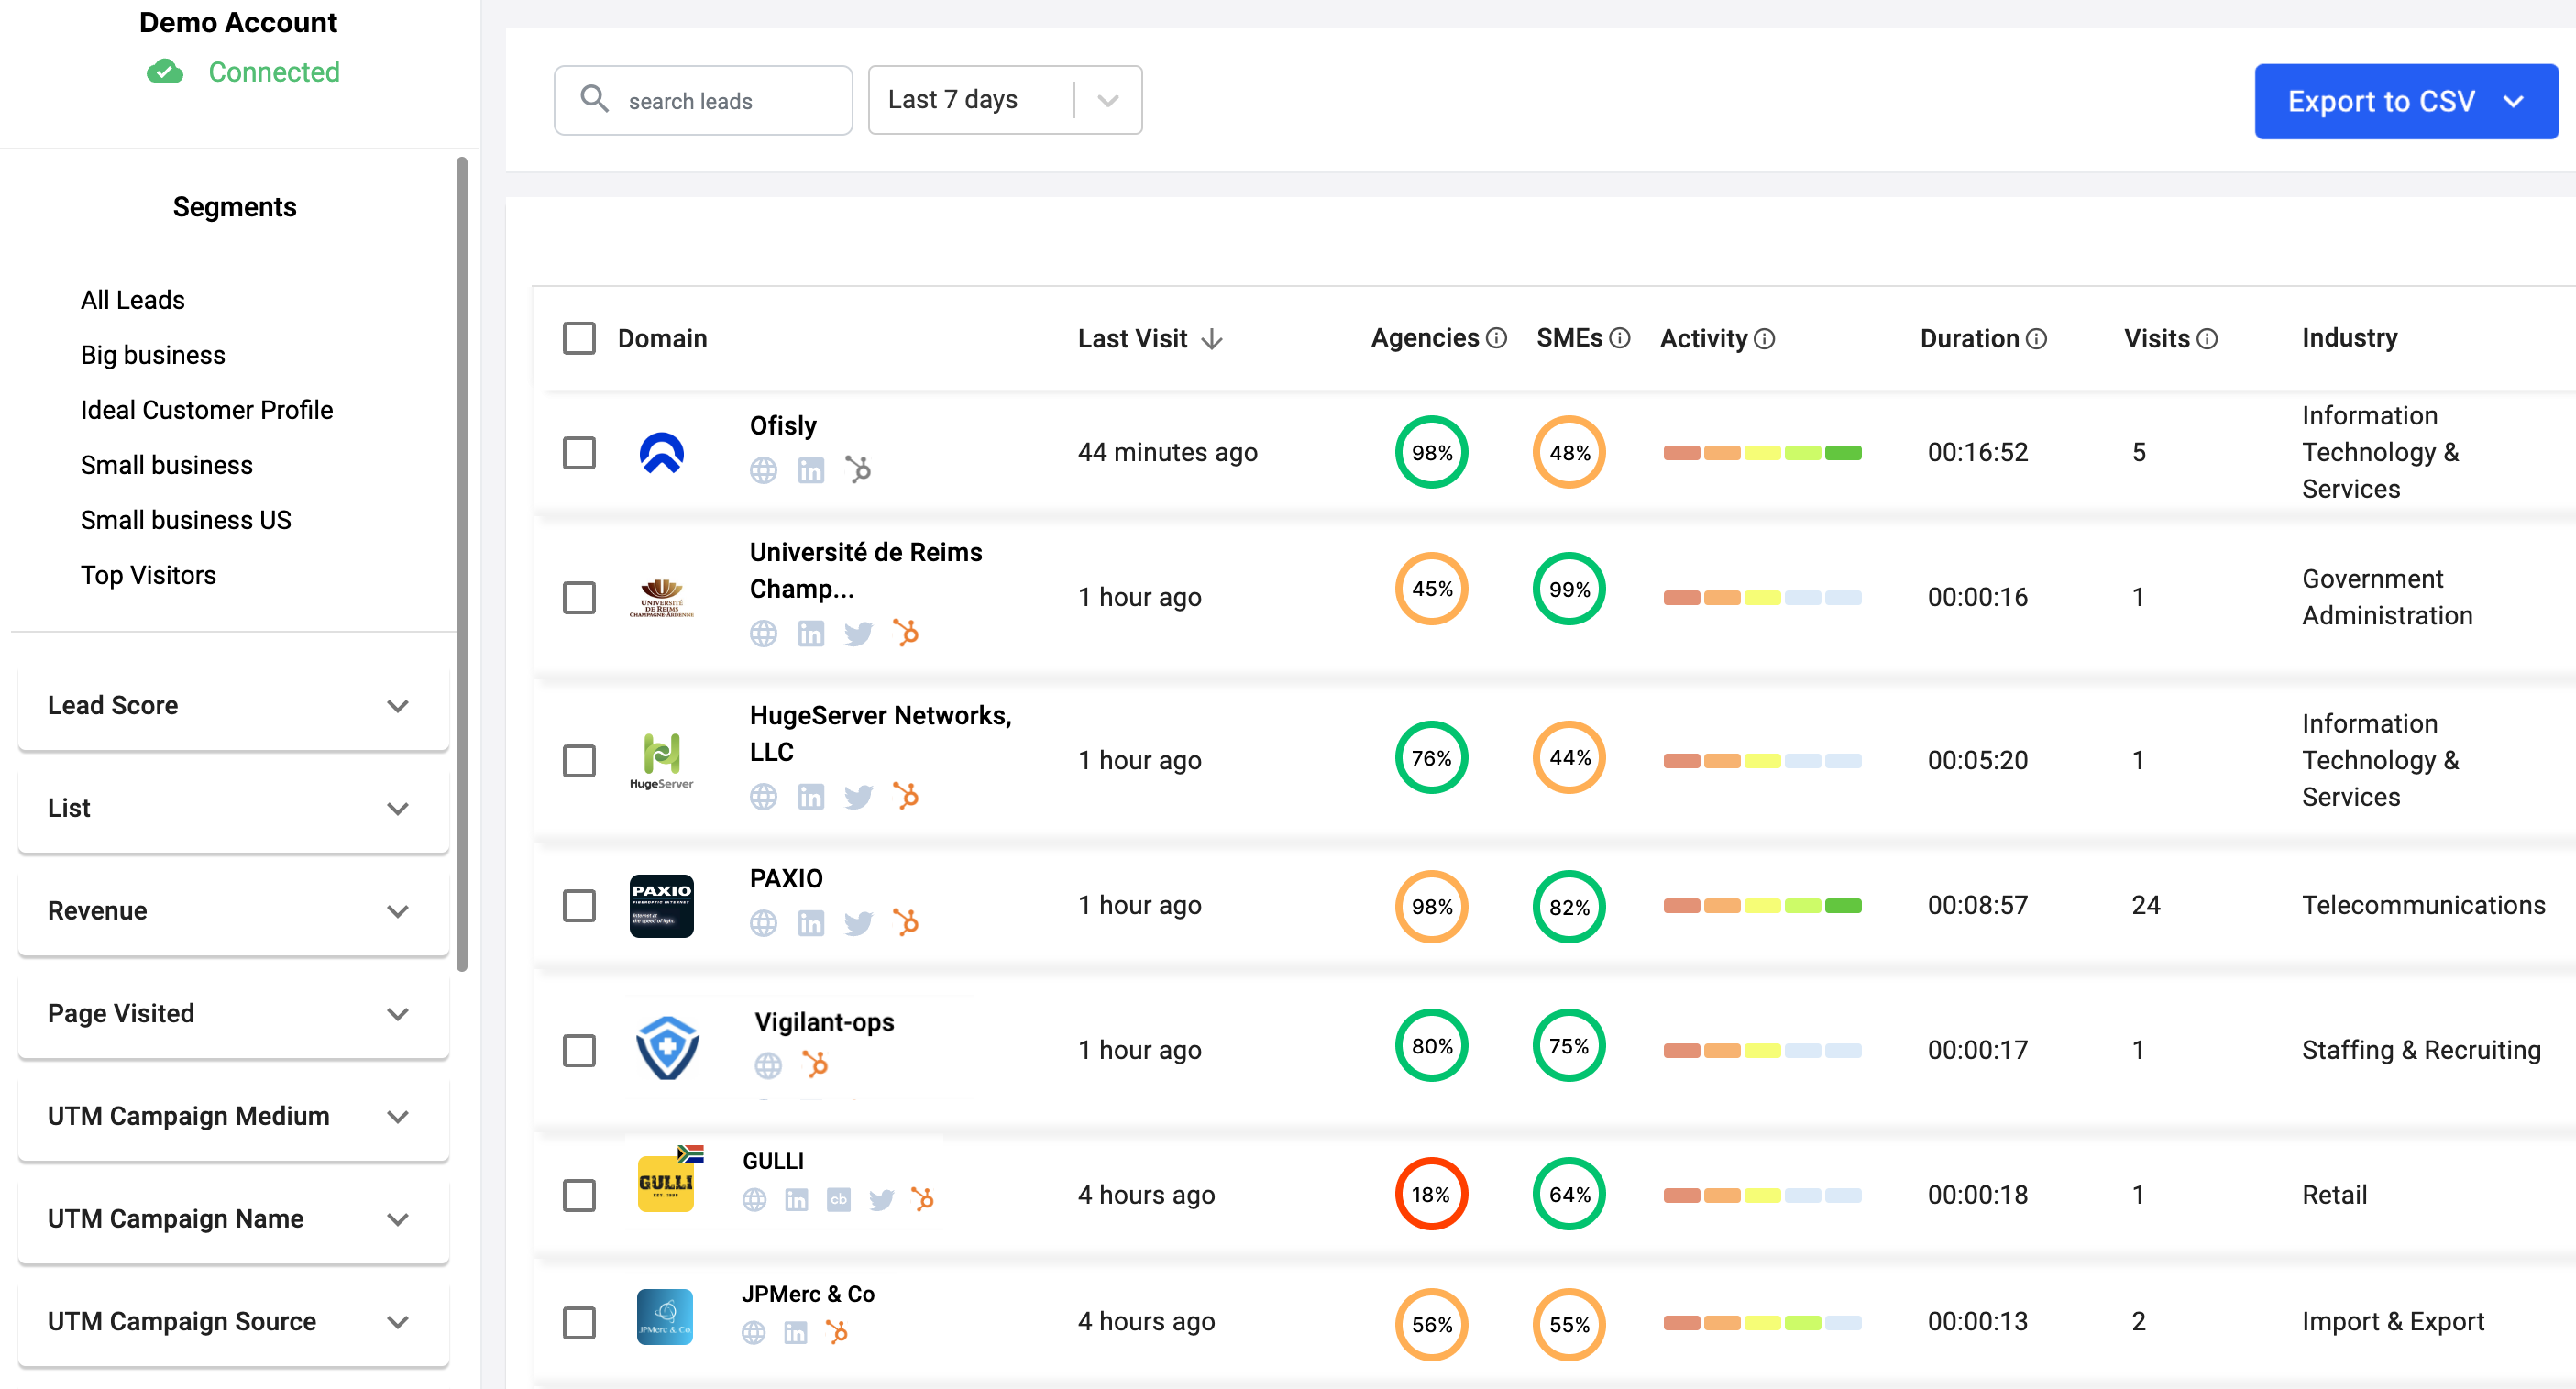Select the Big business segment
Screen dimensions: 2576x1389
click(153, 355)
